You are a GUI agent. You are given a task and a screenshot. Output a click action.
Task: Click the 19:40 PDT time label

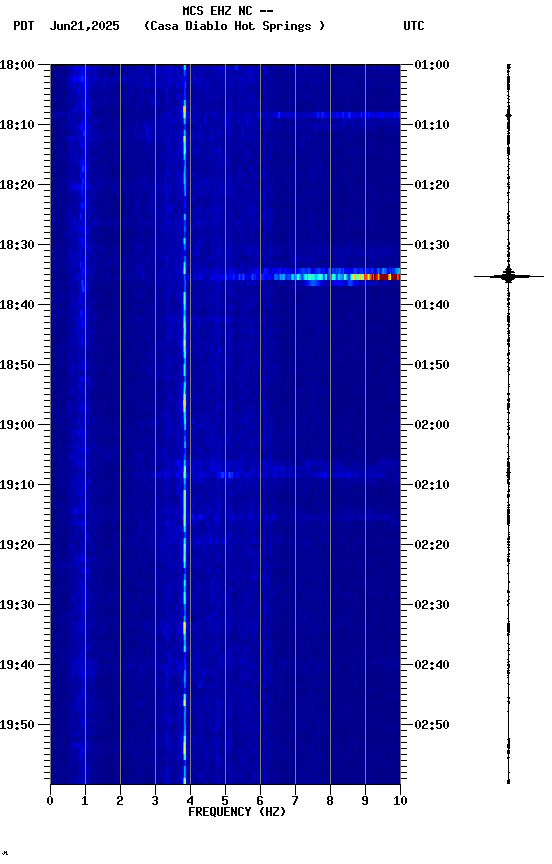point(17,665)
